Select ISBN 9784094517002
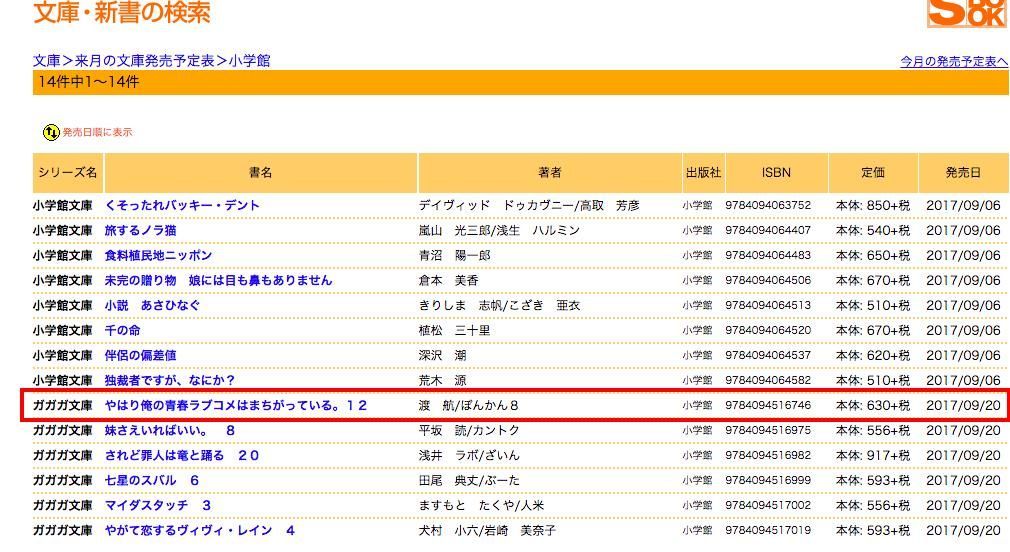This screenshot has height=552, width=1010. pyautogui.click(x=768, y=506)
